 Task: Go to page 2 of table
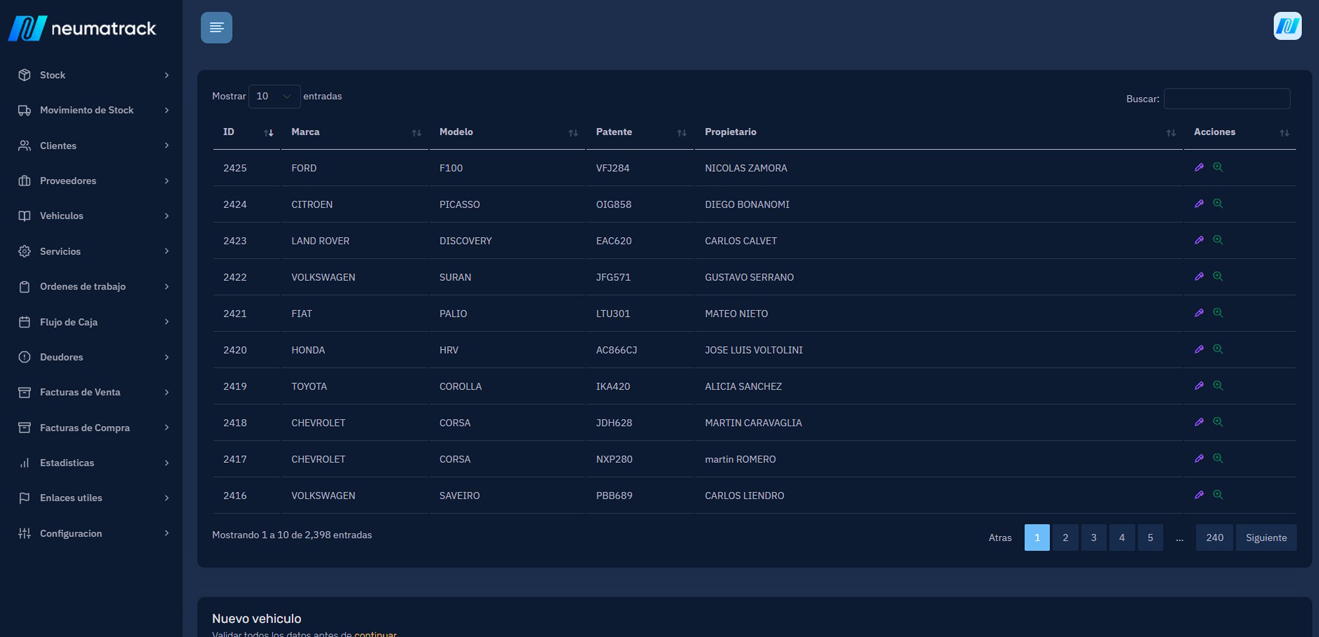coord(1065,538)
